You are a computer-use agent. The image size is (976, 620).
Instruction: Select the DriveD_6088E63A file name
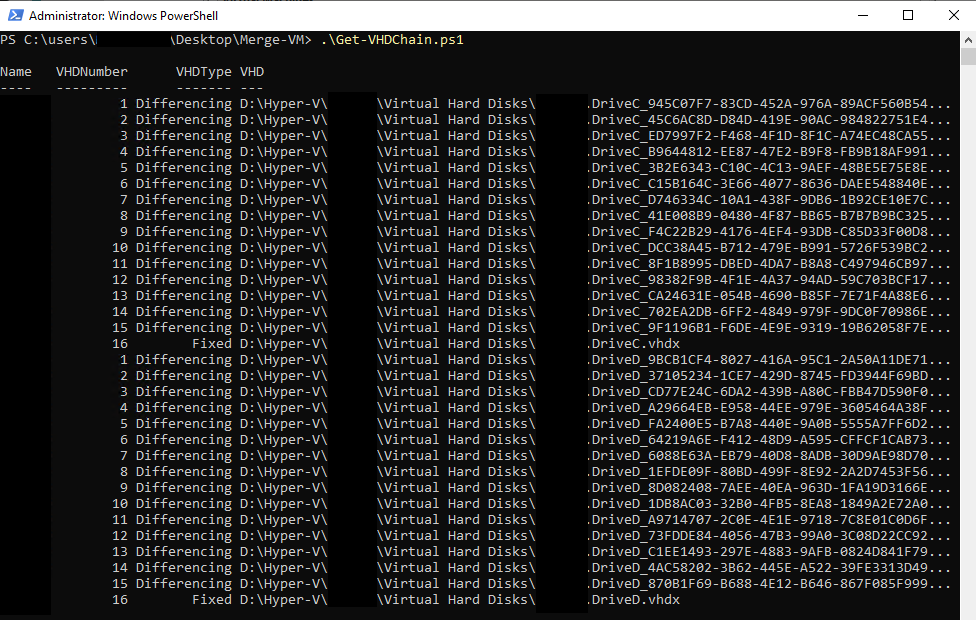[769, 456]
